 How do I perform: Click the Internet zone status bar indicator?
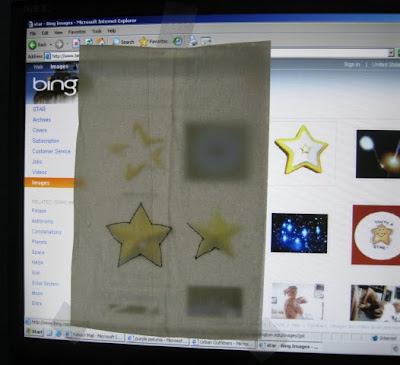[x=384, y=338]
